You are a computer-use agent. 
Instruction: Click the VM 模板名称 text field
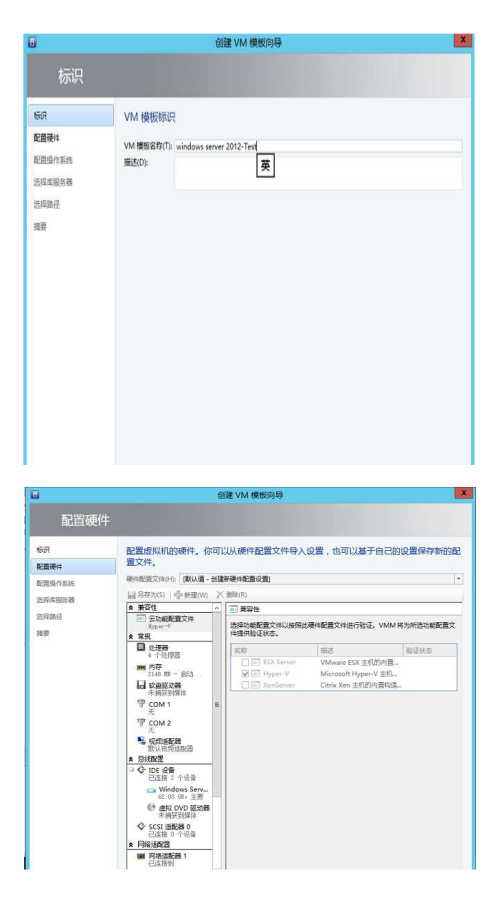click(318, 147)
